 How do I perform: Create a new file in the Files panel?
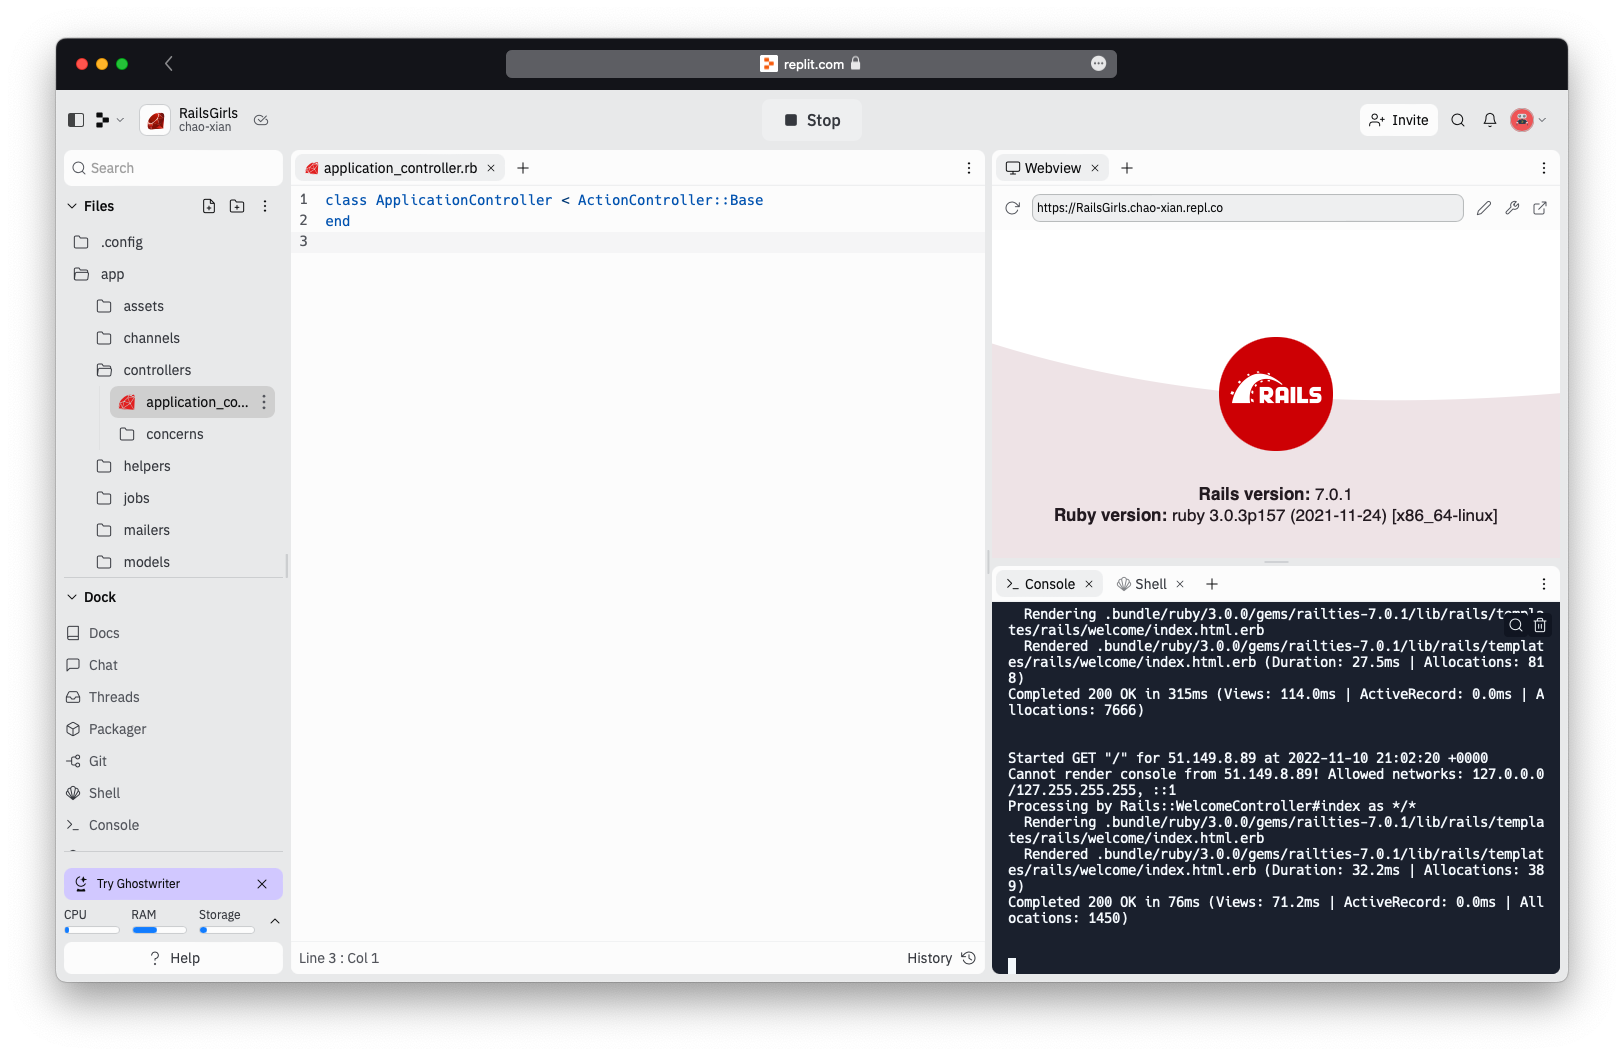tap(209, 206)
